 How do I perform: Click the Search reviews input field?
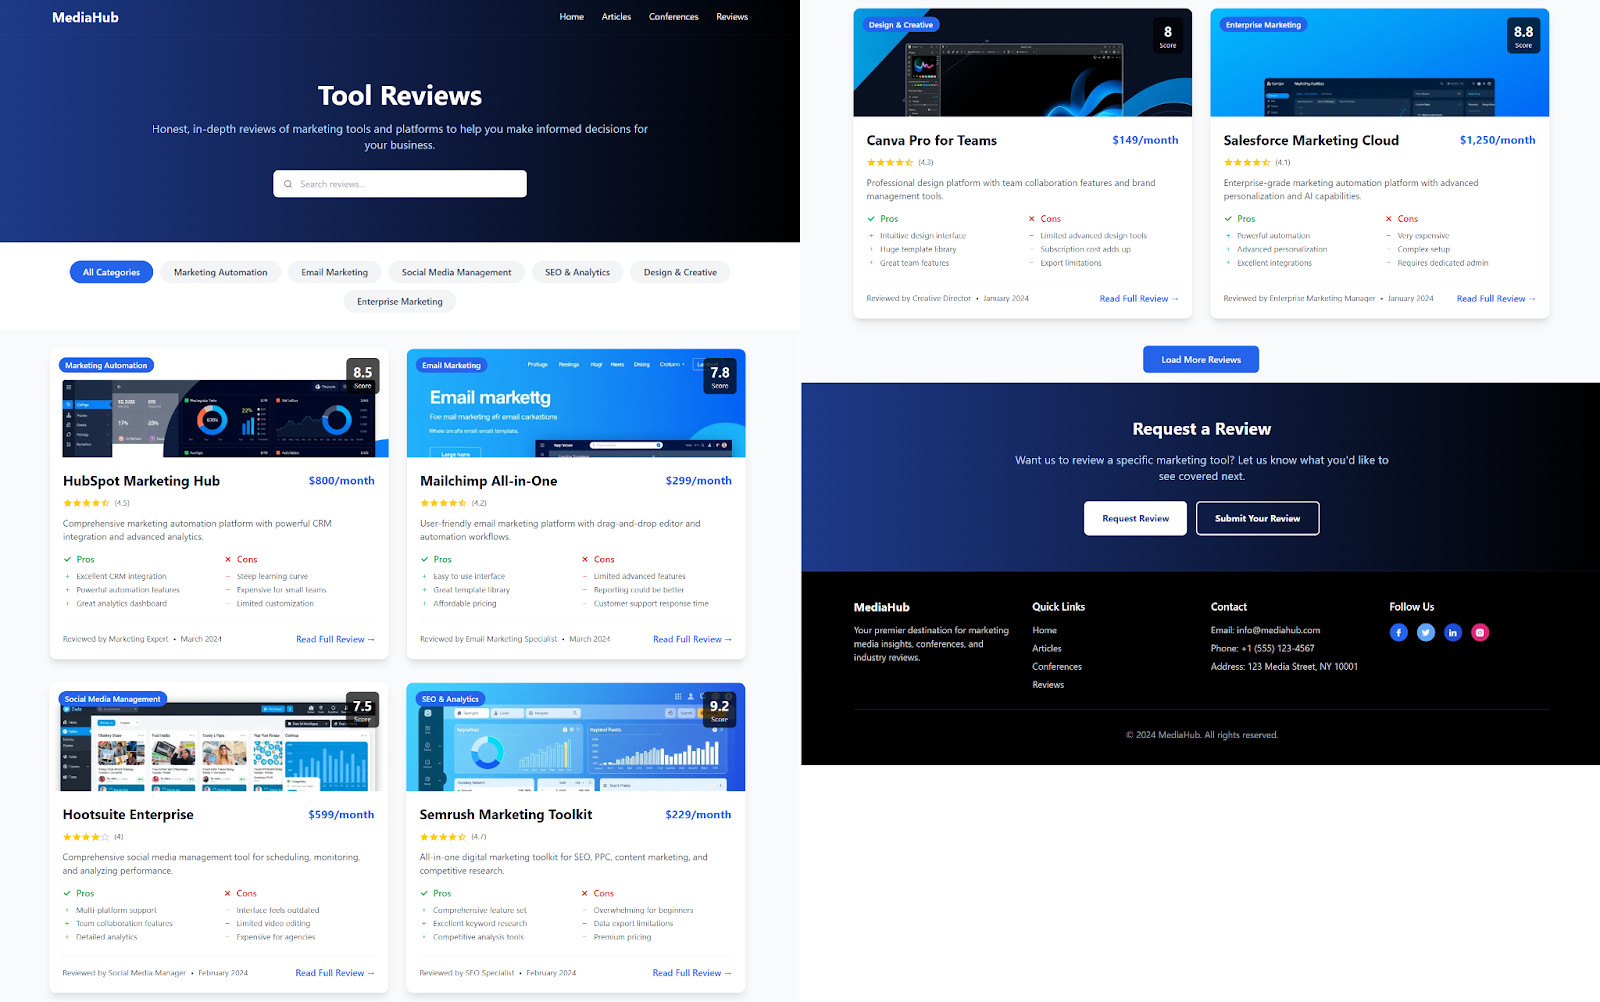(x=400, y=184)
